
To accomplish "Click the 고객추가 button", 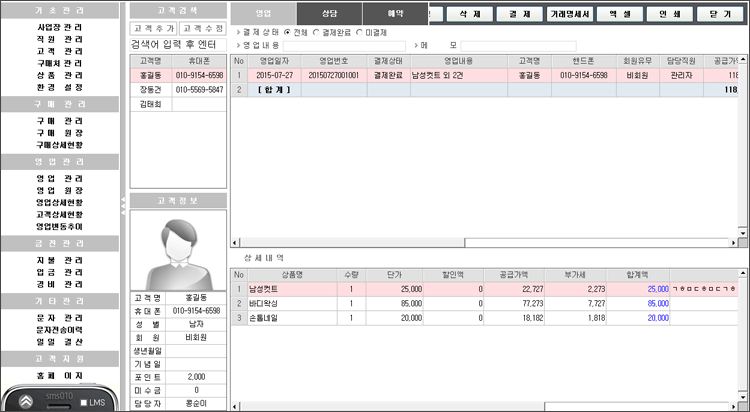I will click(154, 28).
